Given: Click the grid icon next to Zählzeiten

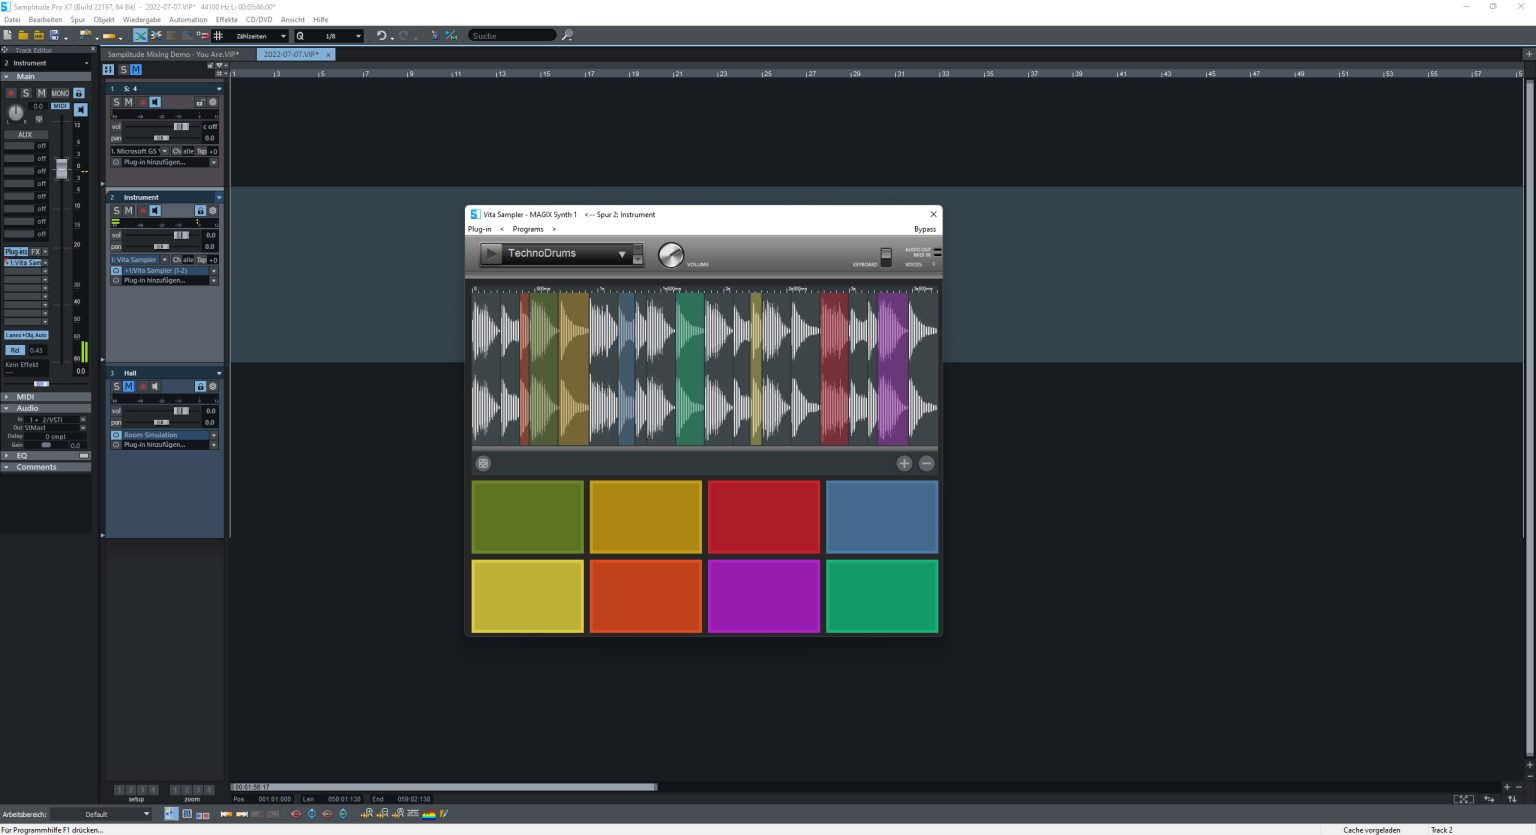Looking at the screenshot, I should 218,35.
